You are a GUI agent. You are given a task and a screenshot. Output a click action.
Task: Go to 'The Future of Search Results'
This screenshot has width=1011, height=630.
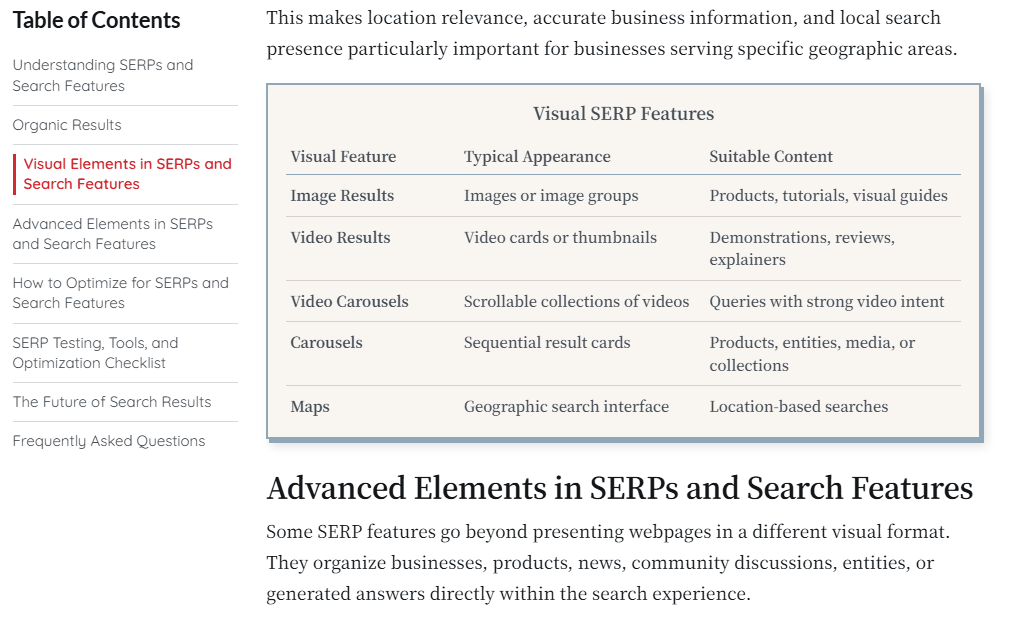coord(112,402)
